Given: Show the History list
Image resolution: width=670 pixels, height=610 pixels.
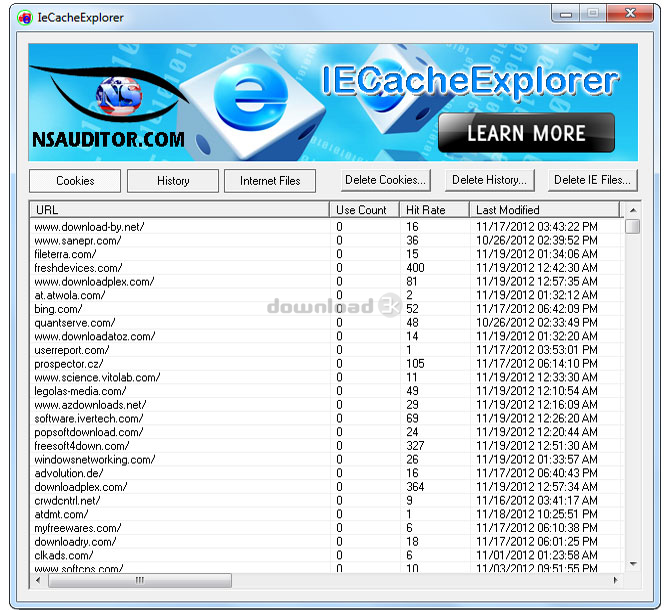Looking at the screenshot, I should pyautogui.click(x=173, y=181).
